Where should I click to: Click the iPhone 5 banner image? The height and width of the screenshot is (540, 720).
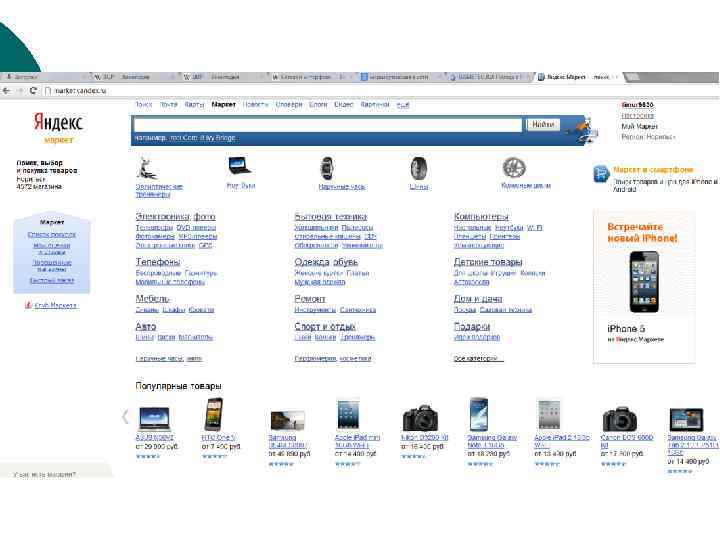click(x=644, y=282)
